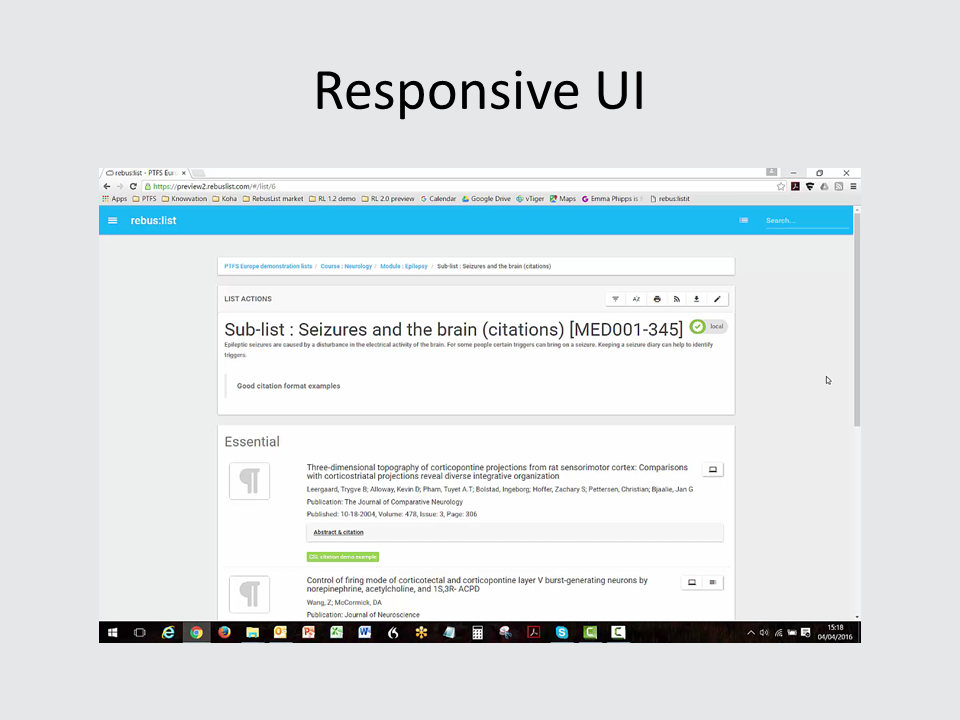Click the list view icon beside Search
The width and height of the screenshot is (960, 720).
743,220
